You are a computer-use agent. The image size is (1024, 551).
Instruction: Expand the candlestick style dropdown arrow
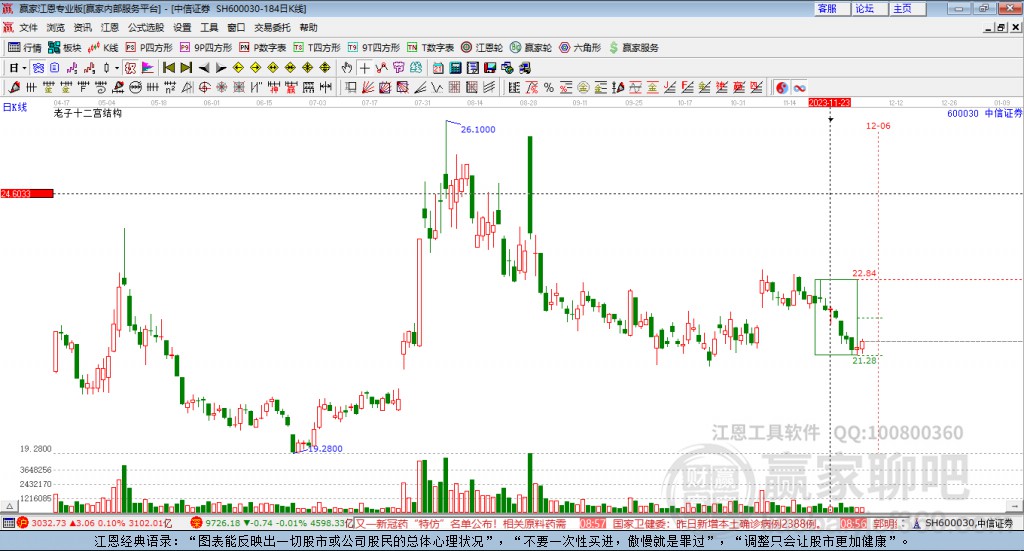click(x=117, y=68)
